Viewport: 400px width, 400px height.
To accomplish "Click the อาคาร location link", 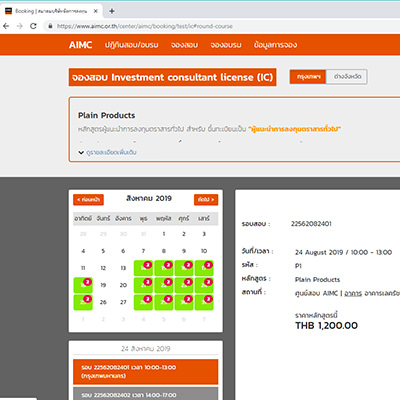I will pyautogui.click(x=353, y=293).
